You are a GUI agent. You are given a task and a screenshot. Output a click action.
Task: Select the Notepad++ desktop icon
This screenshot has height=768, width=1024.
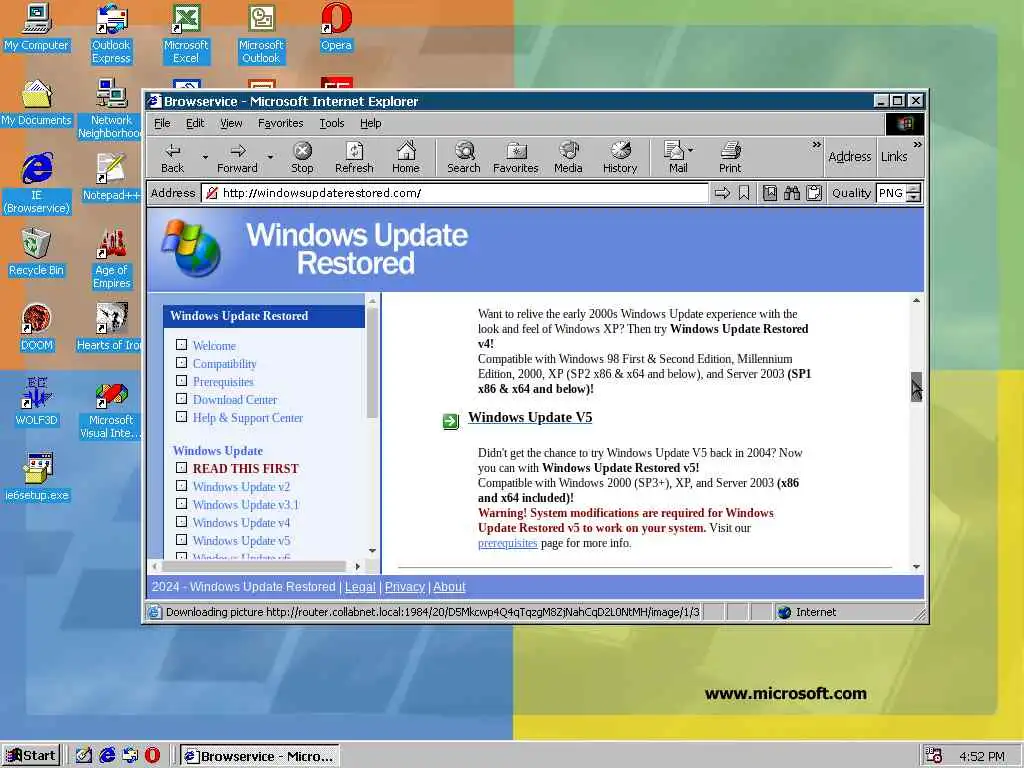pos(111,177)
